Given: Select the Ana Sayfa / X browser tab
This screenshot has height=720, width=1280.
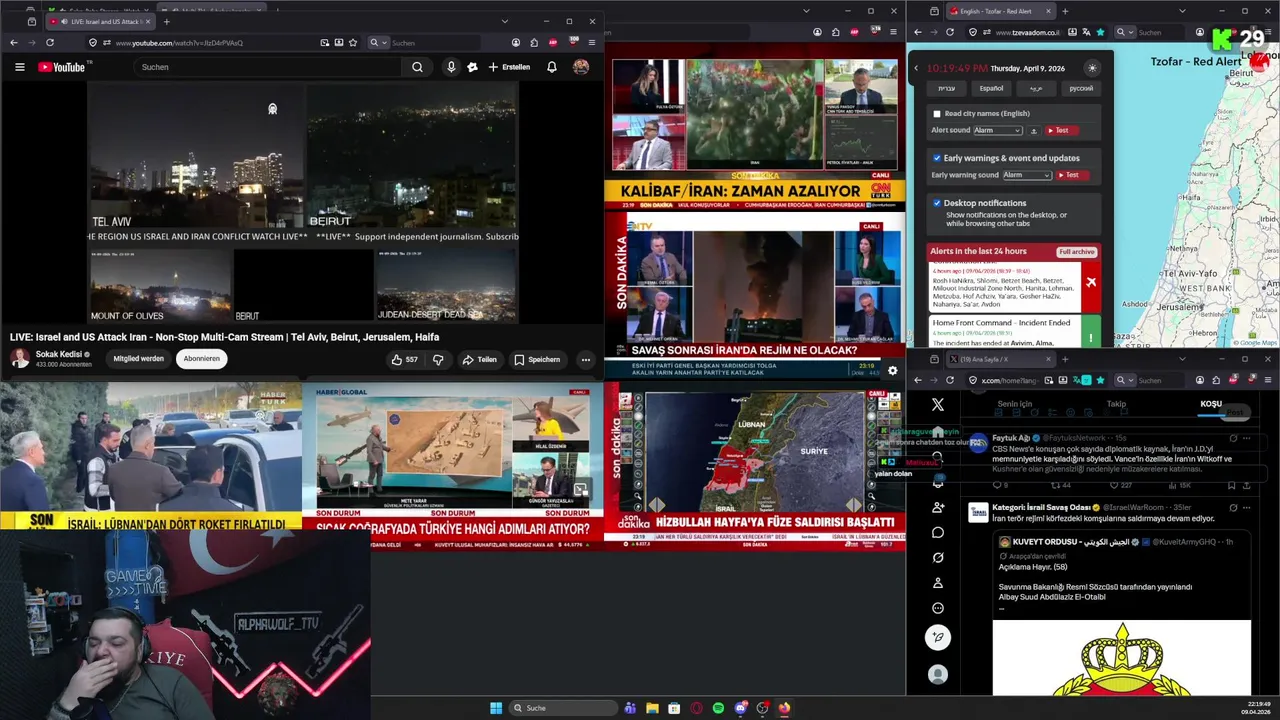Looking at the screenshot, I should click(x=1001, y=359).
